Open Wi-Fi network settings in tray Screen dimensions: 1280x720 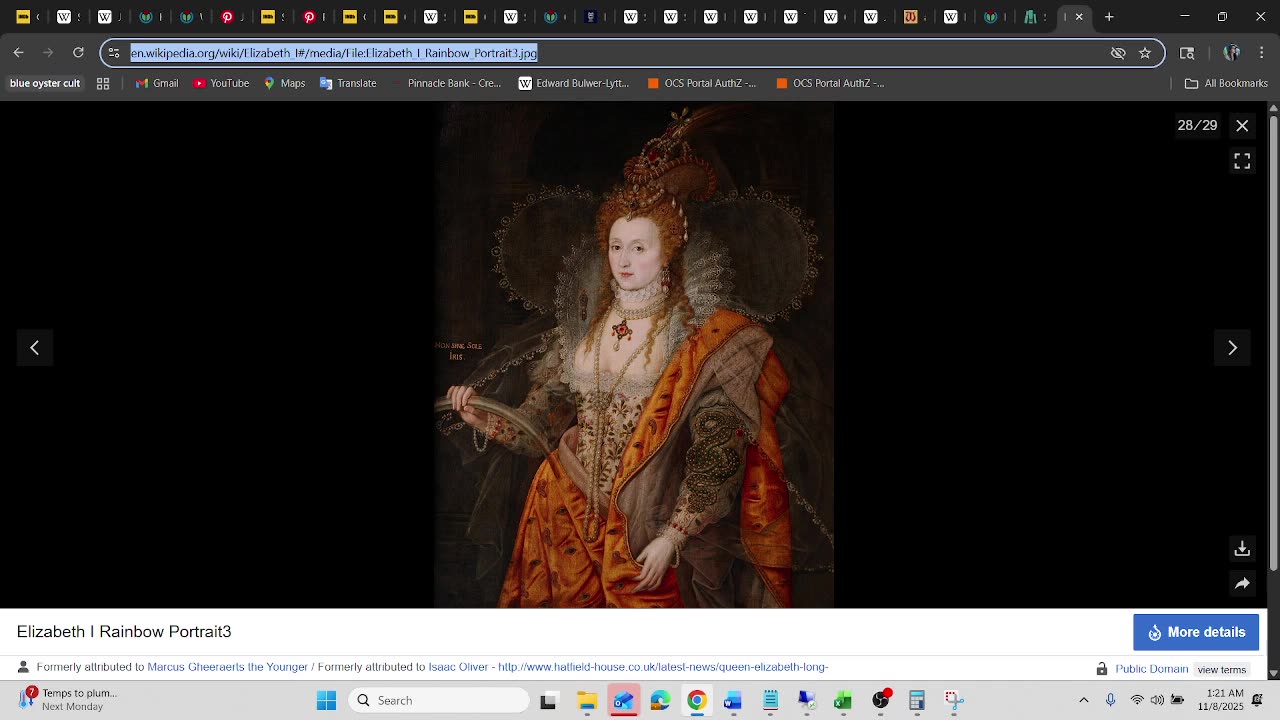[x=1137, y=700]
